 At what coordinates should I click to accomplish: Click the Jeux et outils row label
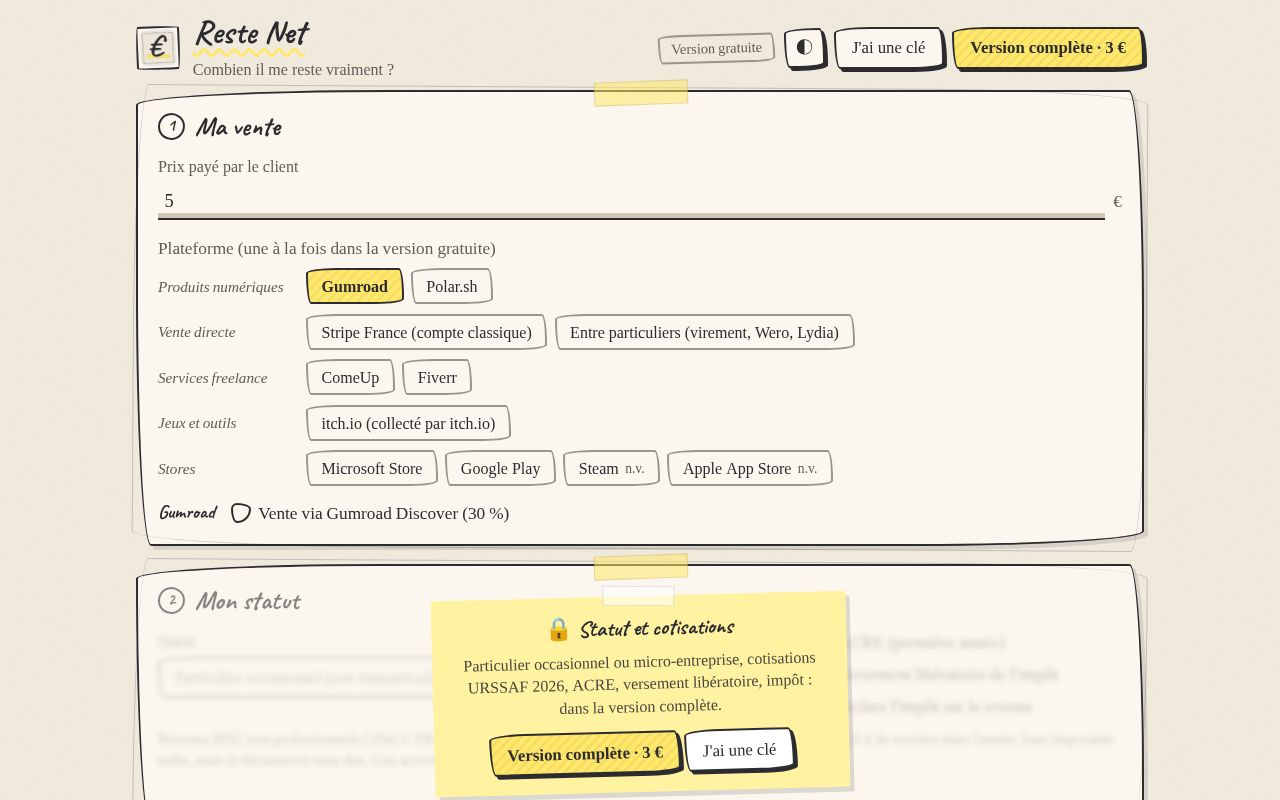click(x=197, y=423)
